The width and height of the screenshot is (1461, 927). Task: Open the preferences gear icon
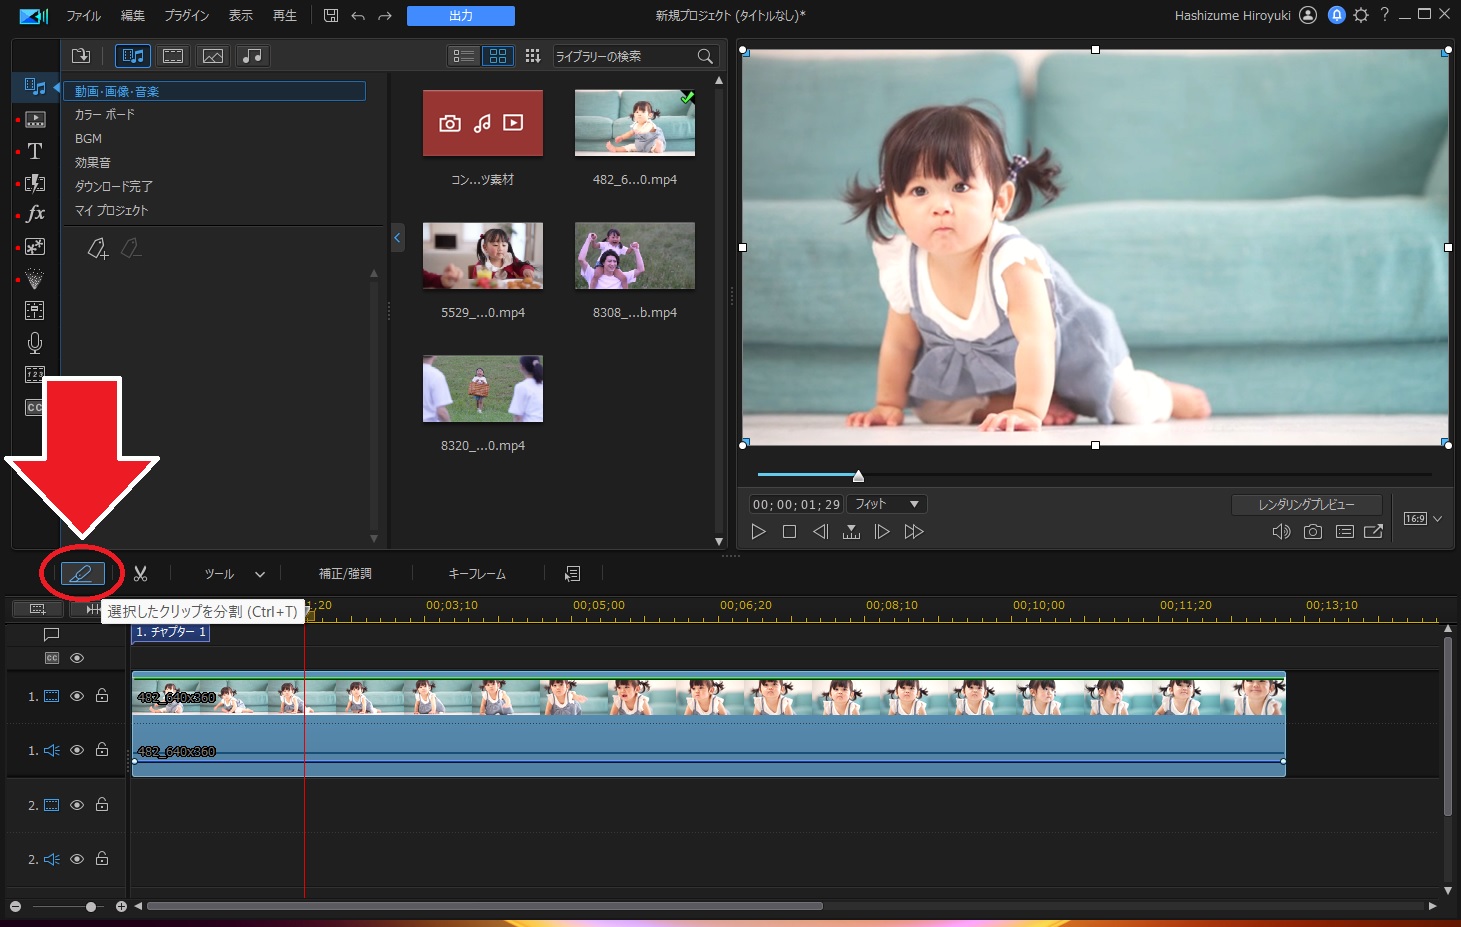[x=1361, y=15]
